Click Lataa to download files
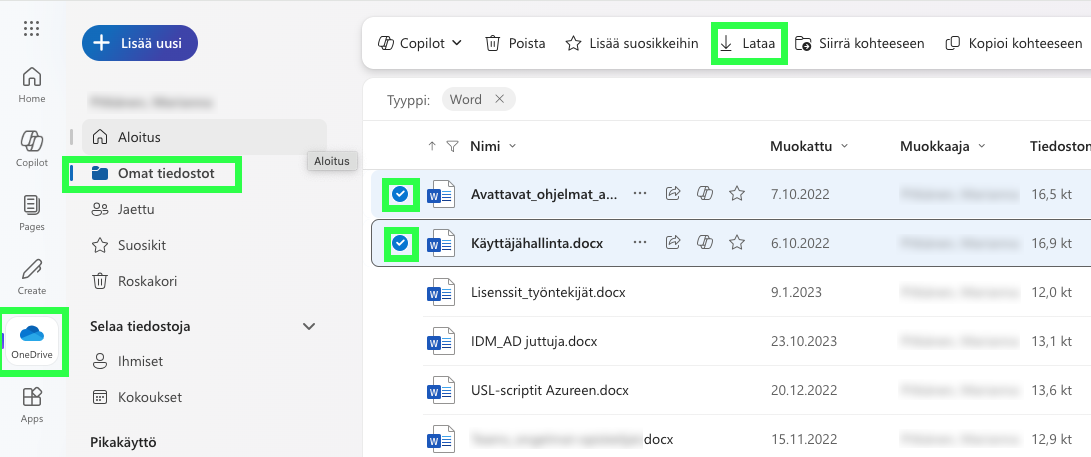Image resolution: width=1091 pixels, height=457 pixels. pyautogui.click(x=749, y=43)
